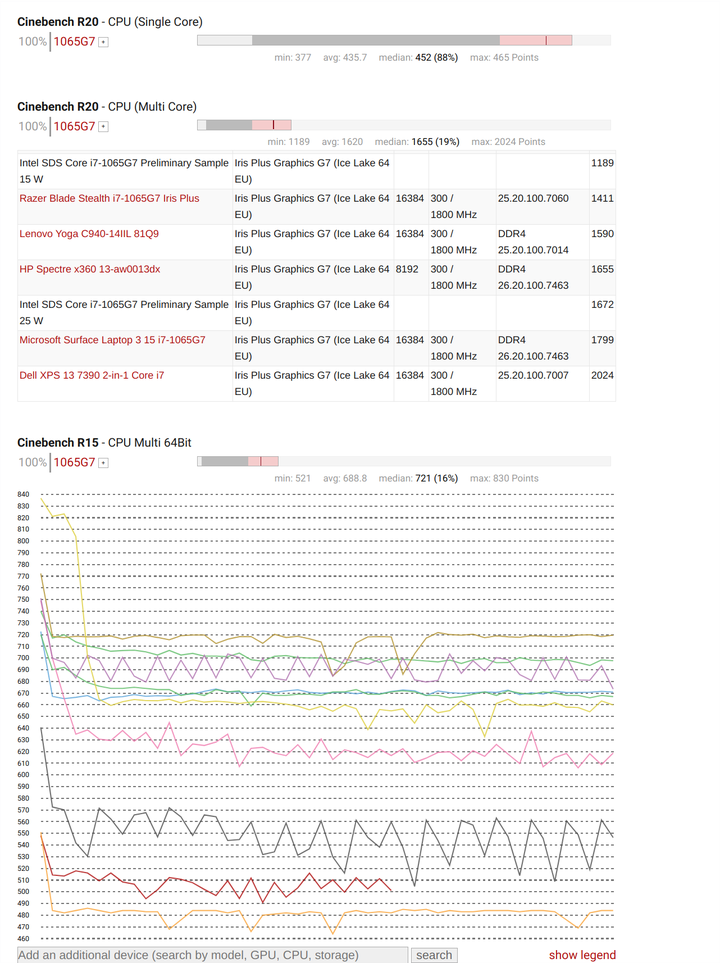This screenshot has height=963, width=720.
Task: Click the score 1189 in the table
Action: (x=602, y=163)
